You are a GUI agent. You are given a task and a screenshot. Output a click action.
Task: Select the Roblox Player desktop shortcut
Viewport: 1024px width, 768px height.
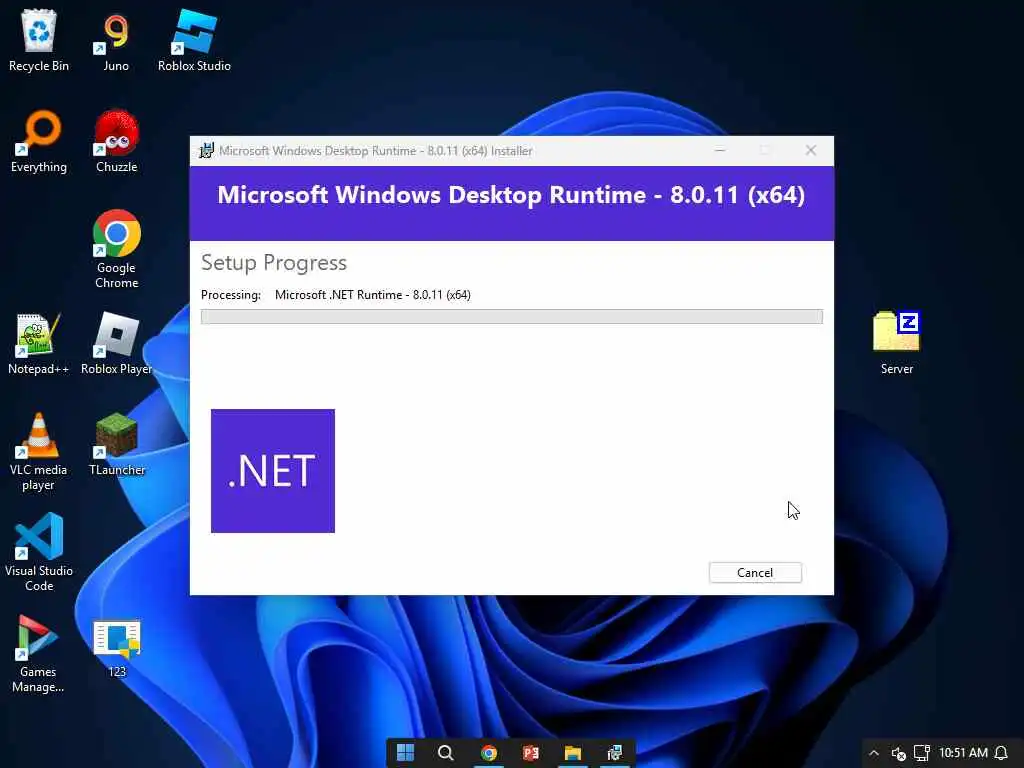coord(116,344)
